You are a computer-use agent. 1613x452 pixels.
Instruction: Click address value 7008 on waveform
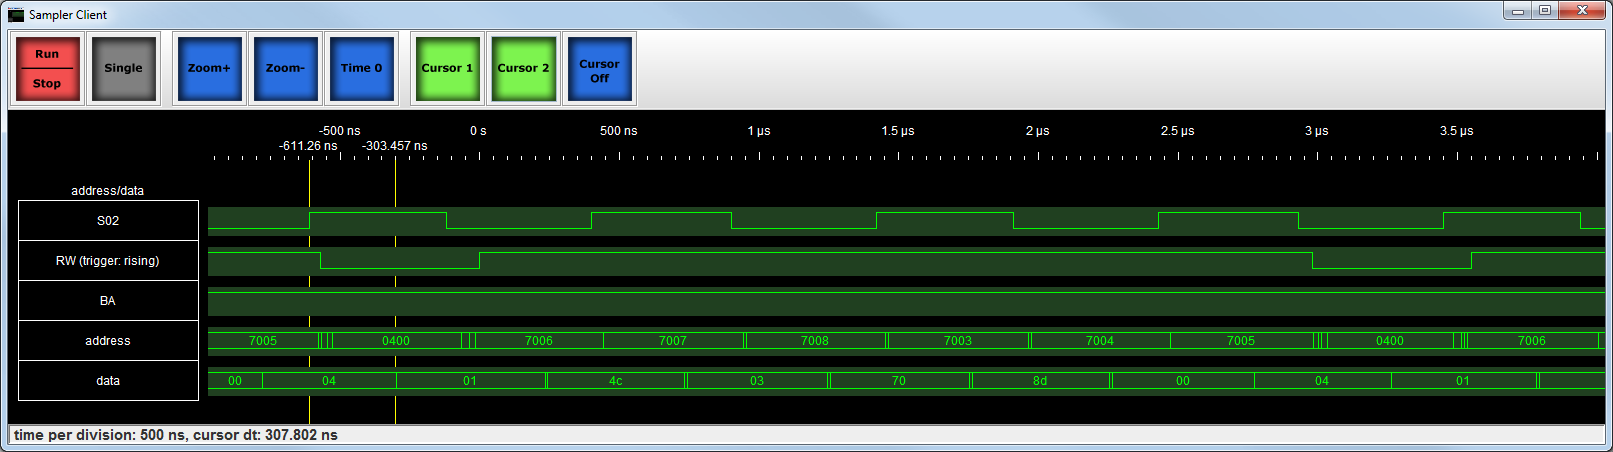coord(814,341)
